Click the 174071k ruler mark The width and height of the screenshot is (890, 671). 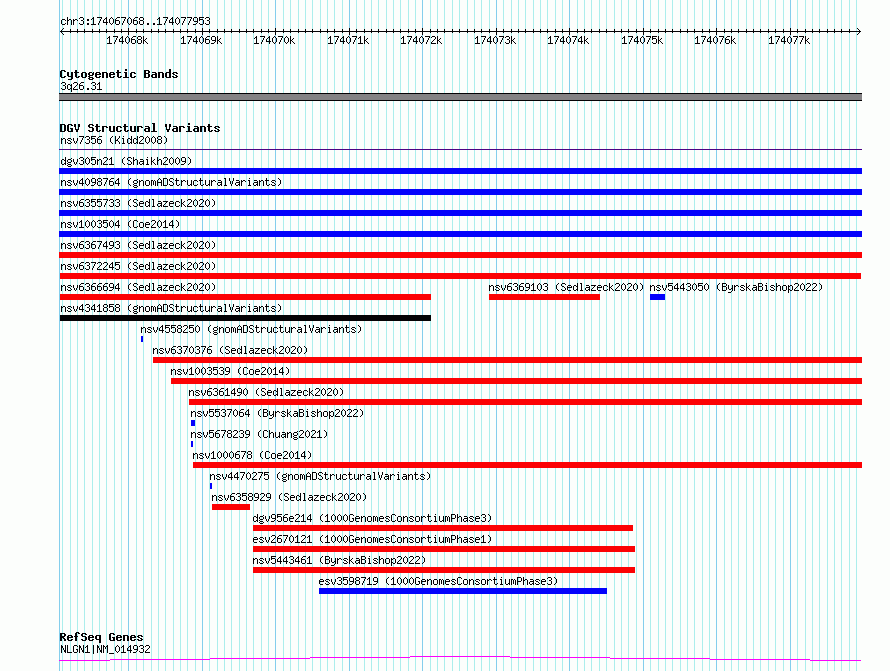coord(348,40)
